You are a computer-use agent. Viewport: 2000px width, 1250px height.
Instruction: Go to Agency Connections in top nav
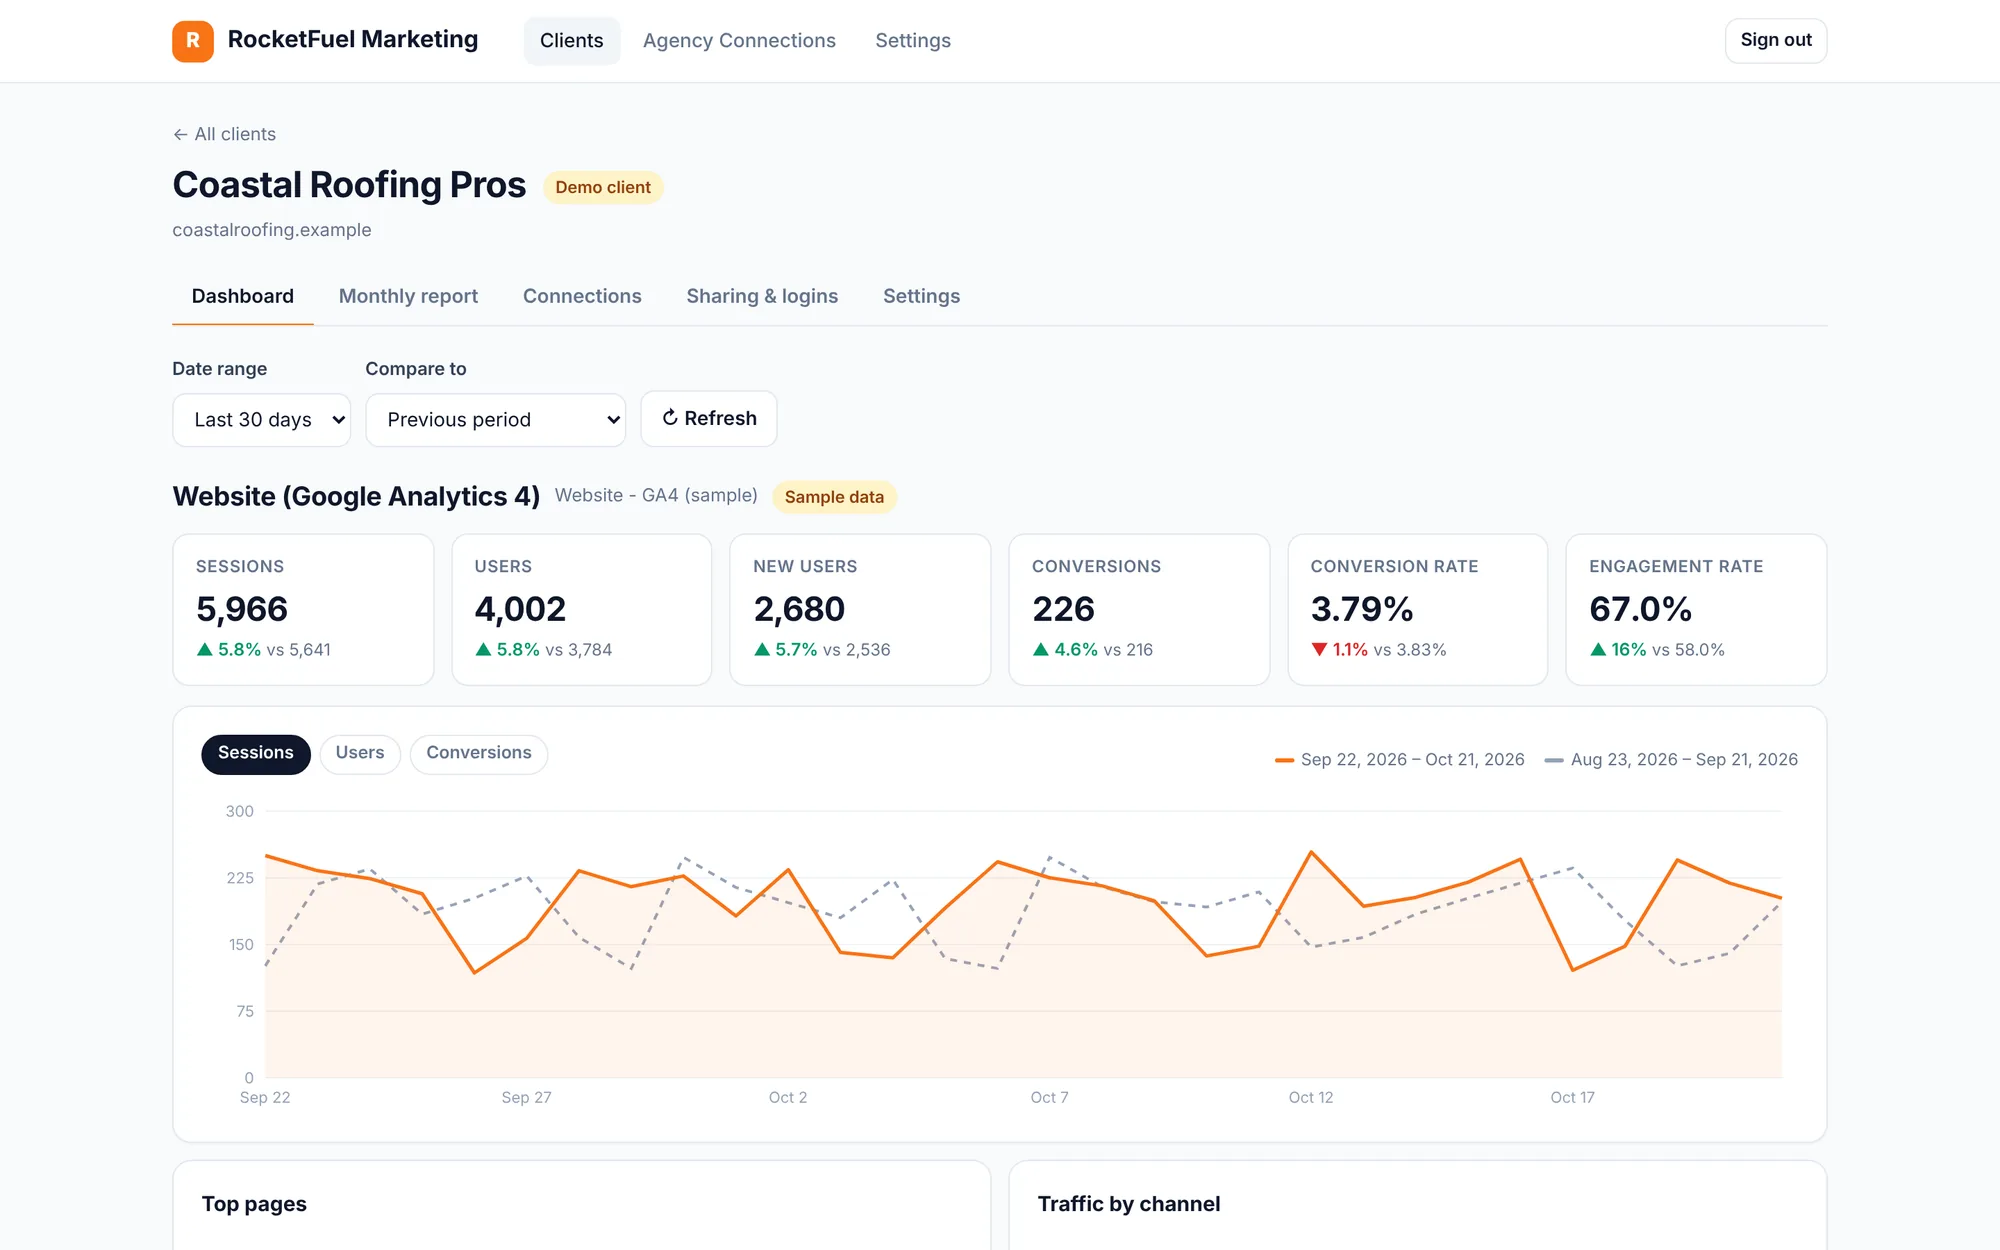tap(739, 41)
